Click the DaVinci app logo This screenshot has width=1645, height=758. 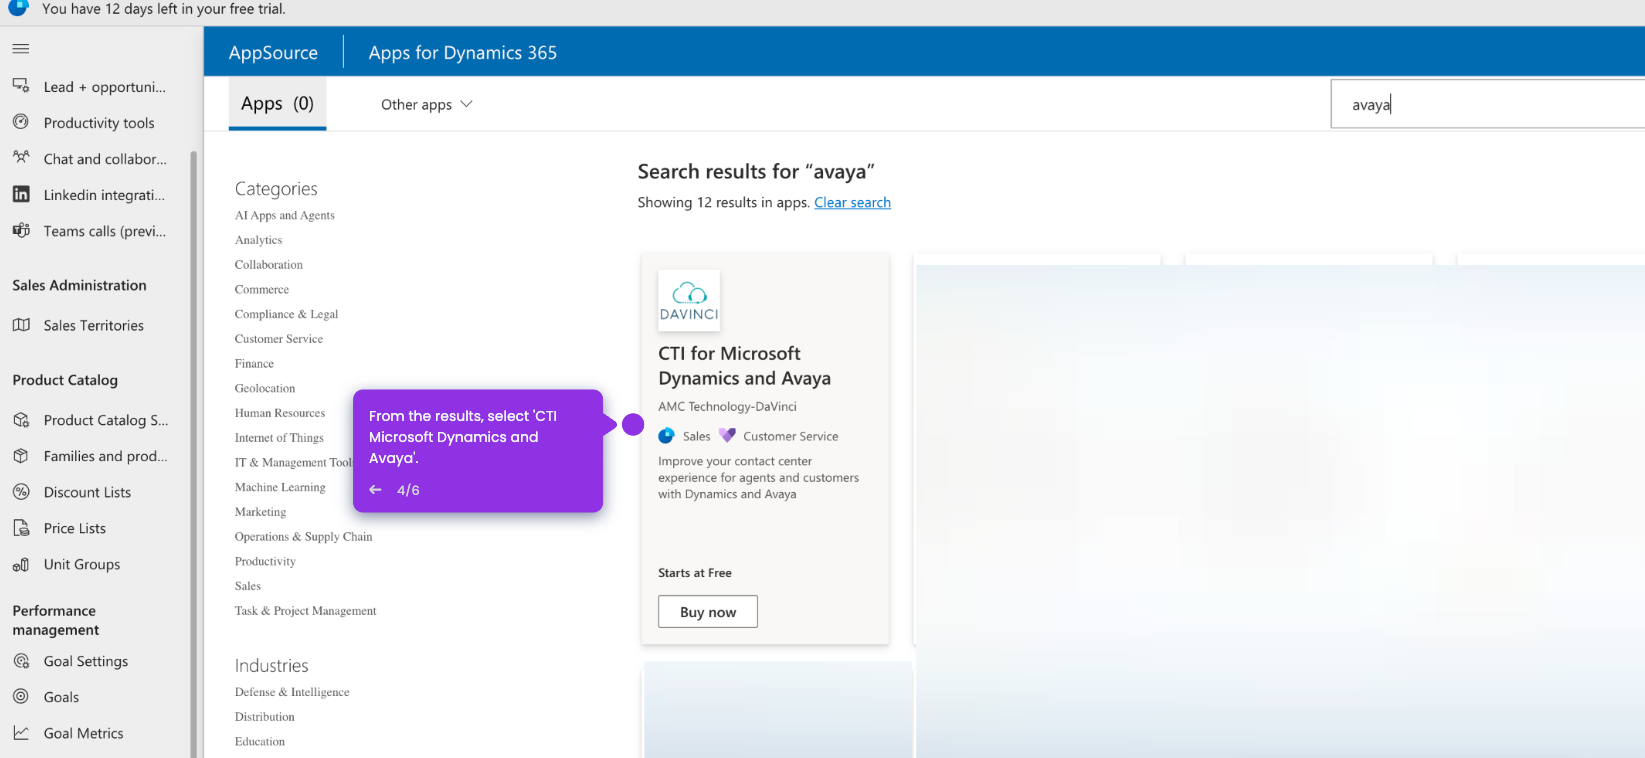689,300
